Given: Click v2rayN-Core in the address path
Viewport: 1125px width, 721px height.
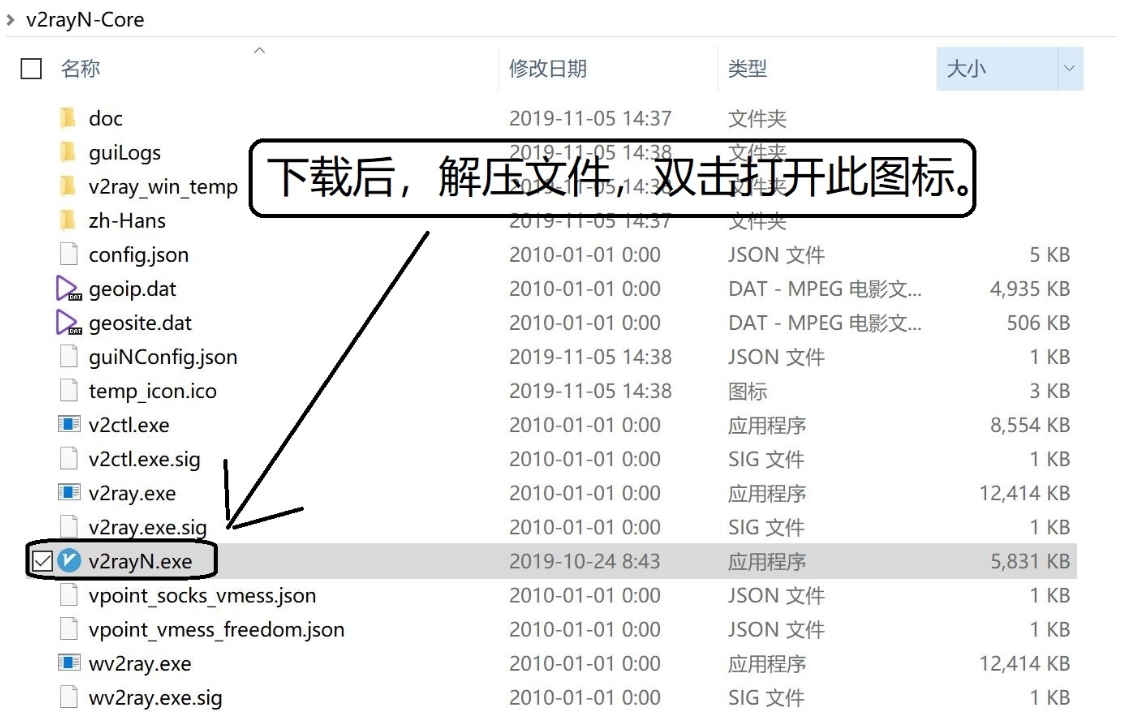Looking at the screenshot, I should [x=85, y=19].
